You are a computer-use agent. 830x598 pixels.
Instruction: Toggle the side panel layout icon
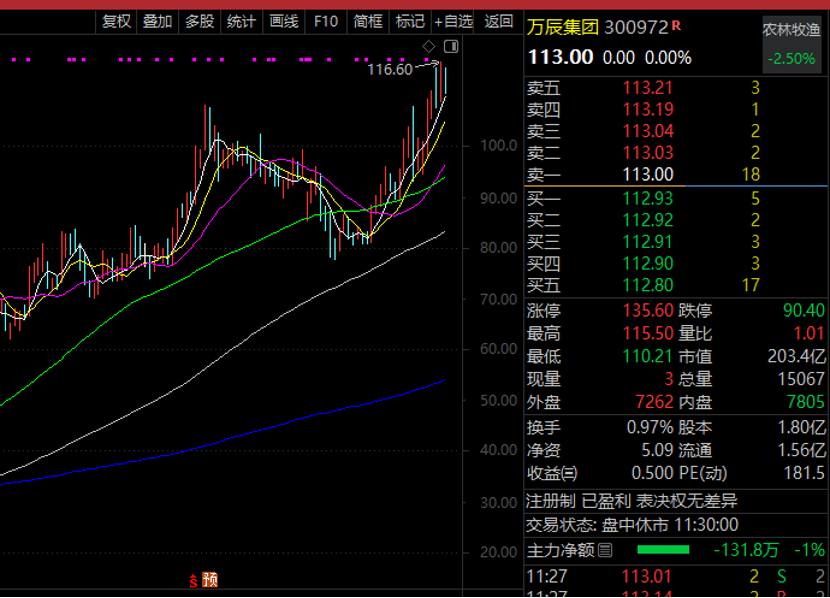[450, 47]
